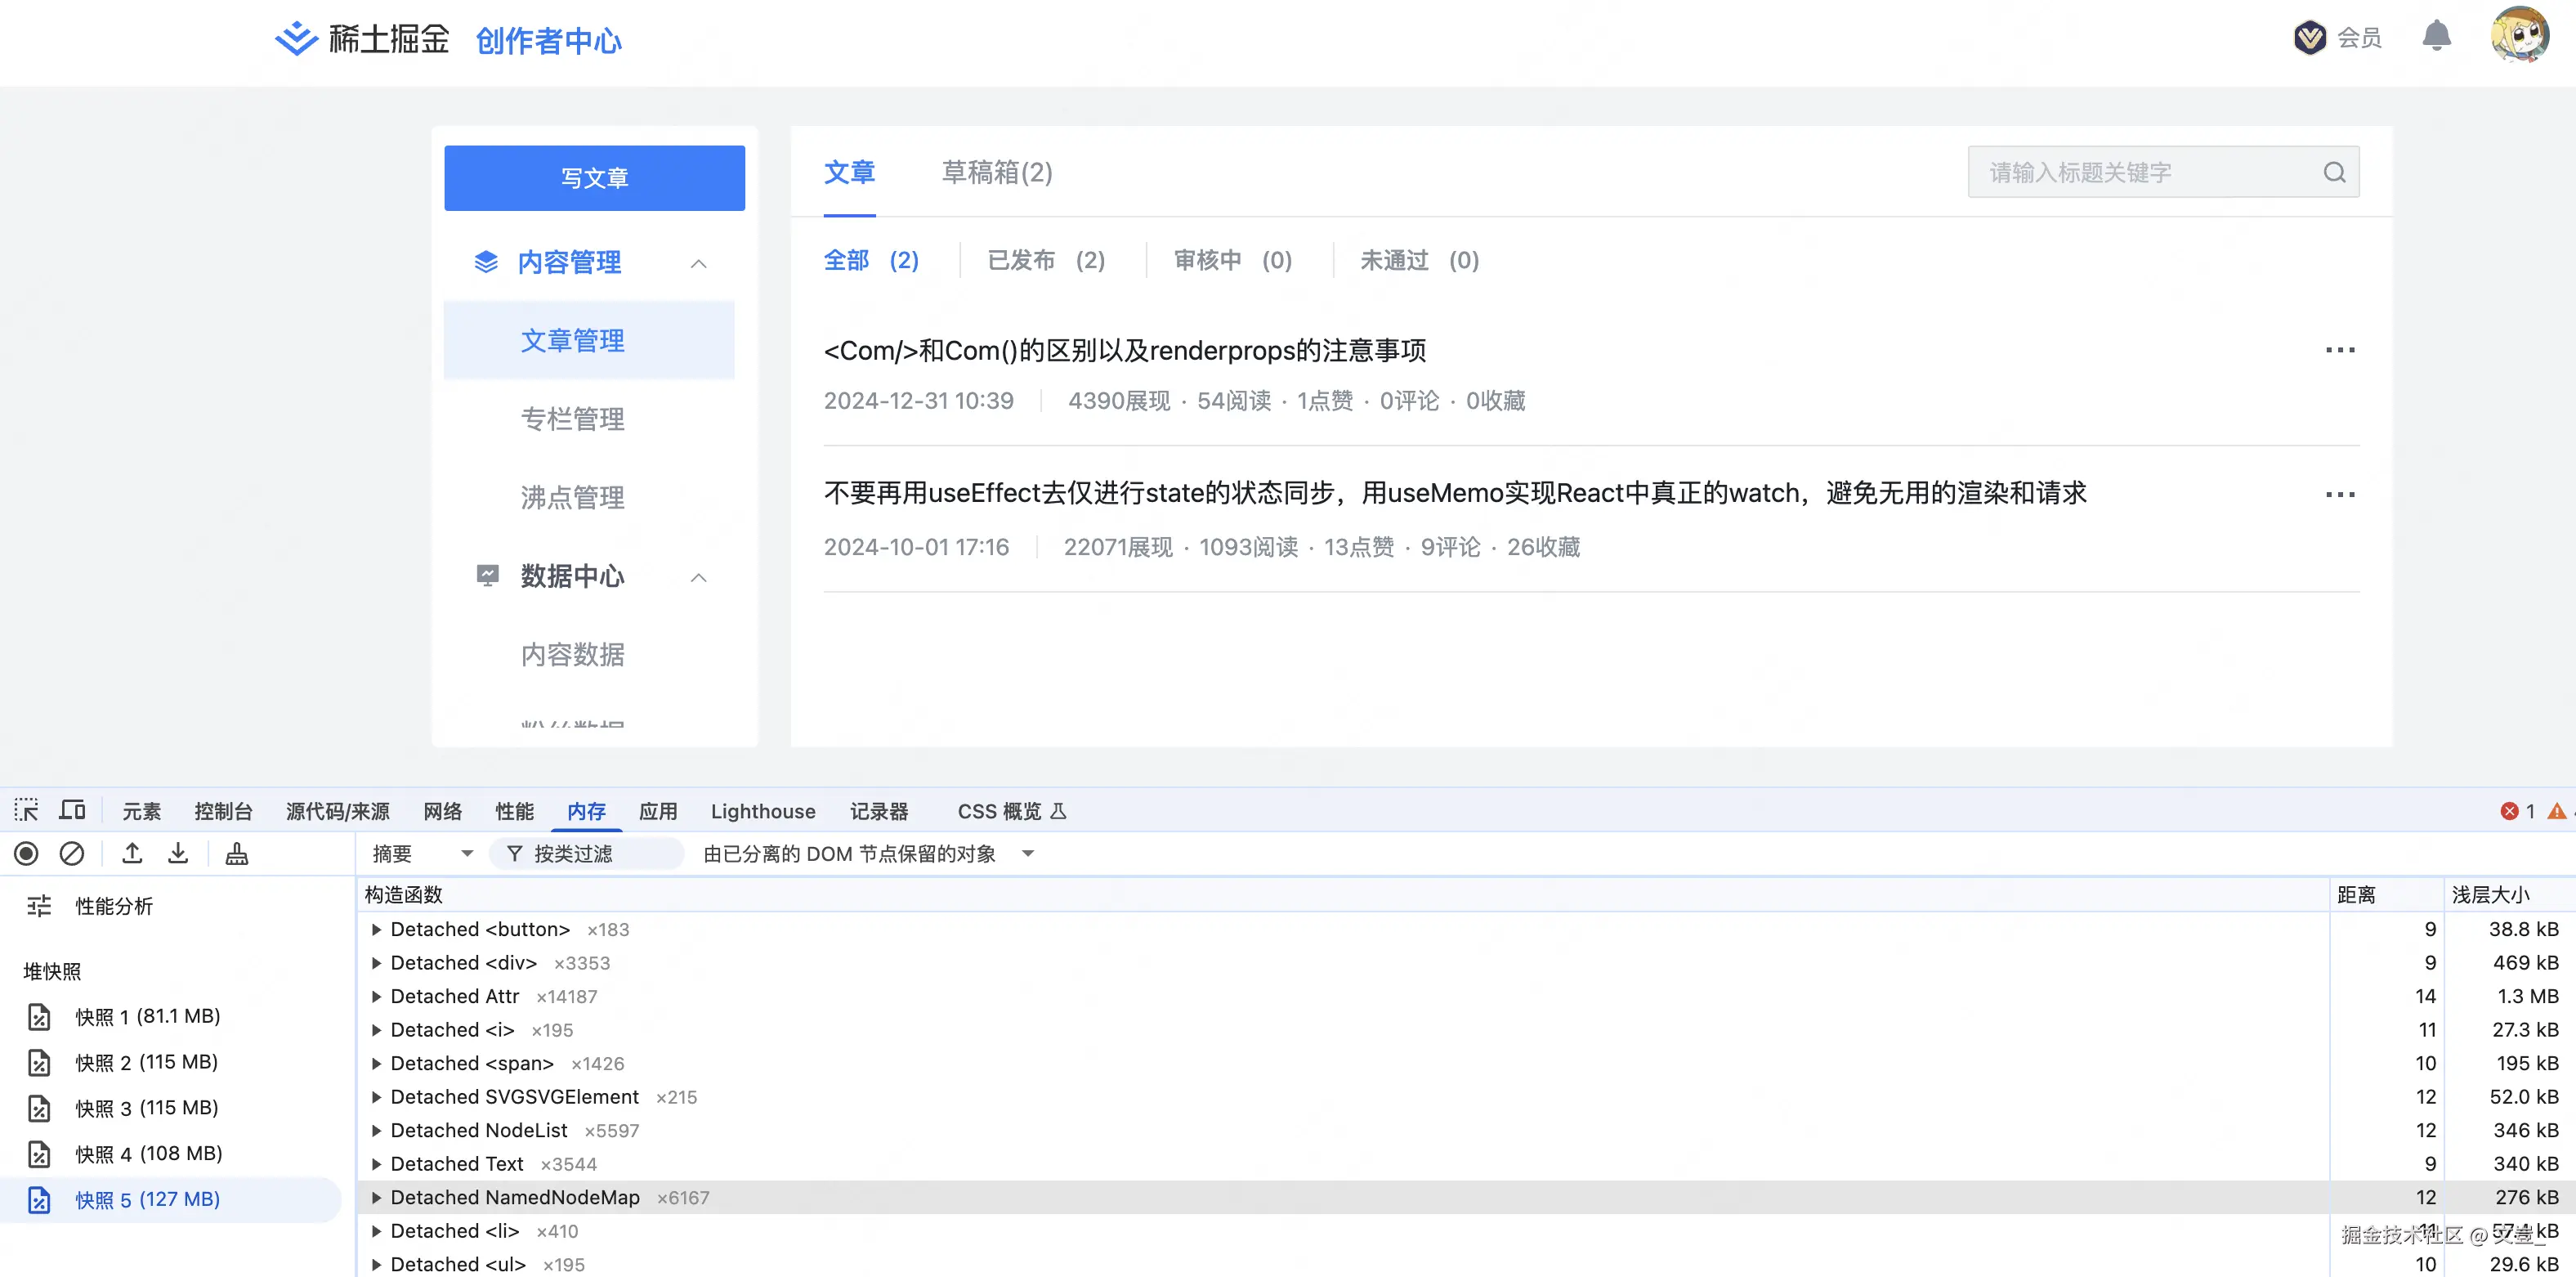Viewport: 2576px width, 1277px height.
Task: Click the title keyword search field
Action: pyautogui.click(x=2140, y=172)
